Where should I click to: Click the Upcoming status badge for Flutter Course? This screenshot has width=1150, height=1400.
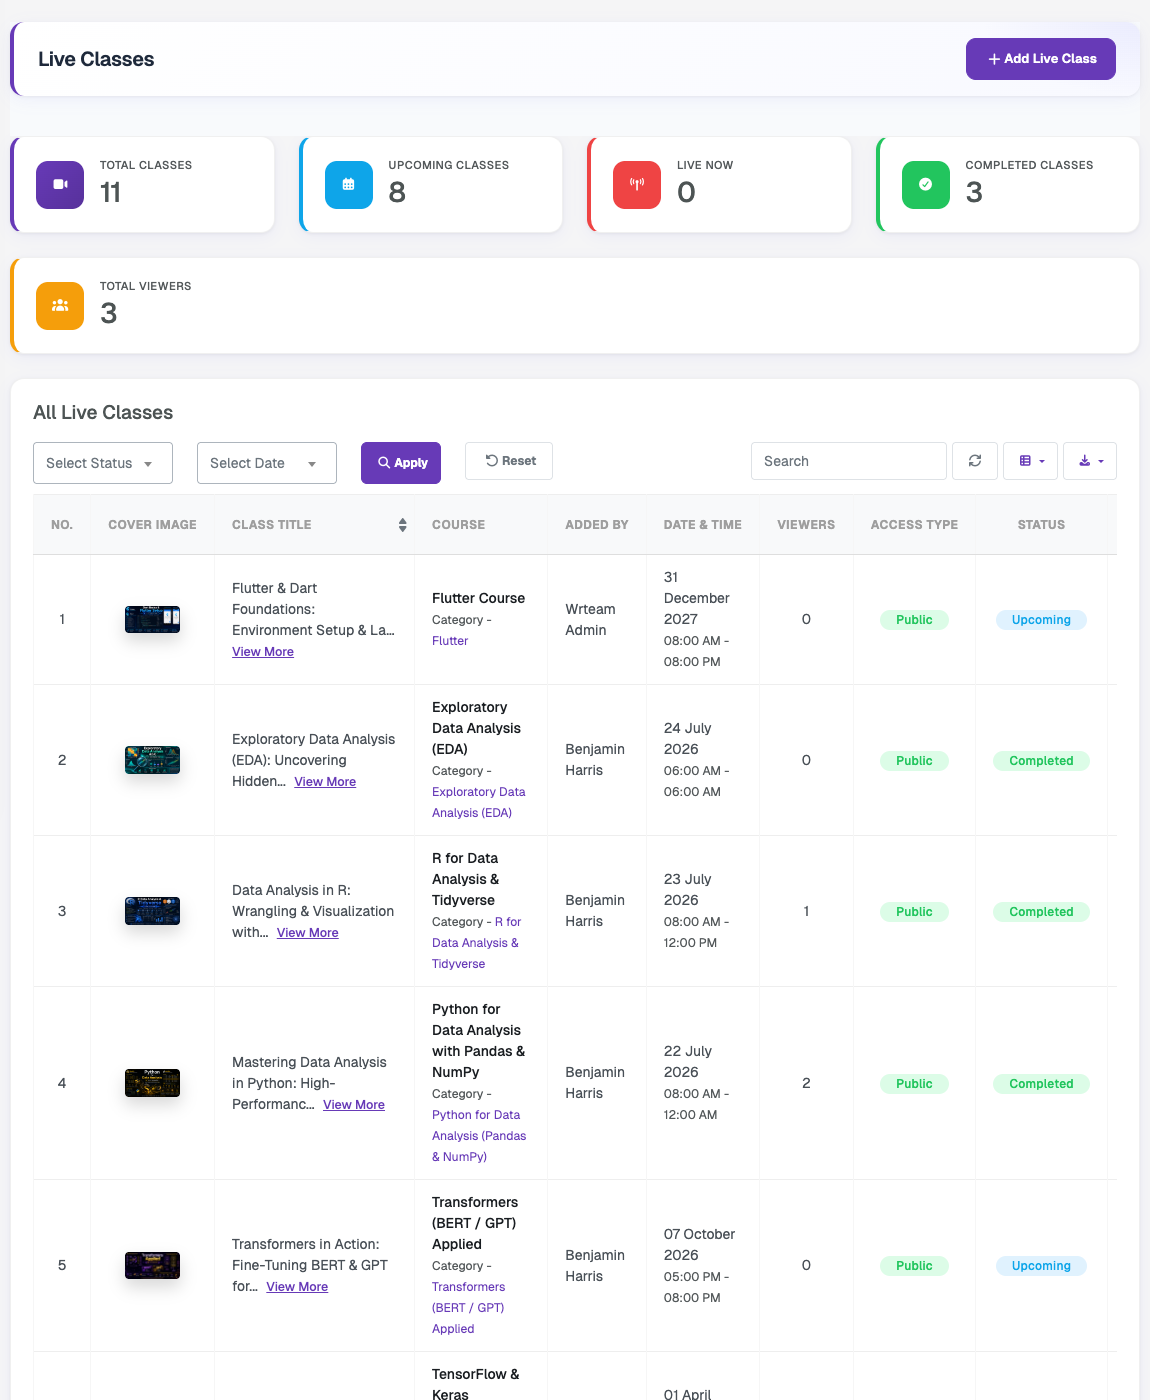click(x=1041, y=620)
